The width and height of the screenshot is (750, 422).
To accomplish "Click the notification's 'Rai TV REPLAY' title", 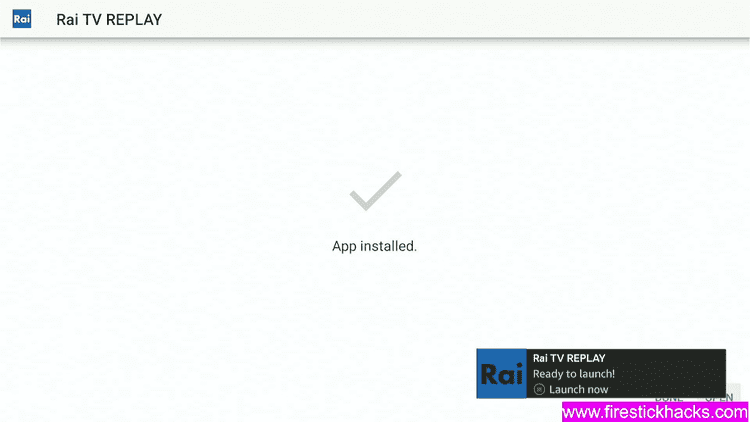I will point(569,358).
